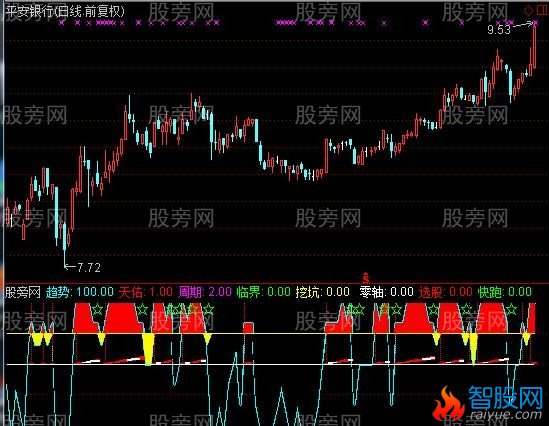Image resolution: width=549 pixels, height=426 pixels.
Task: Click the 快跑: 0.00 indicator value
Action: tap(505, 292)
